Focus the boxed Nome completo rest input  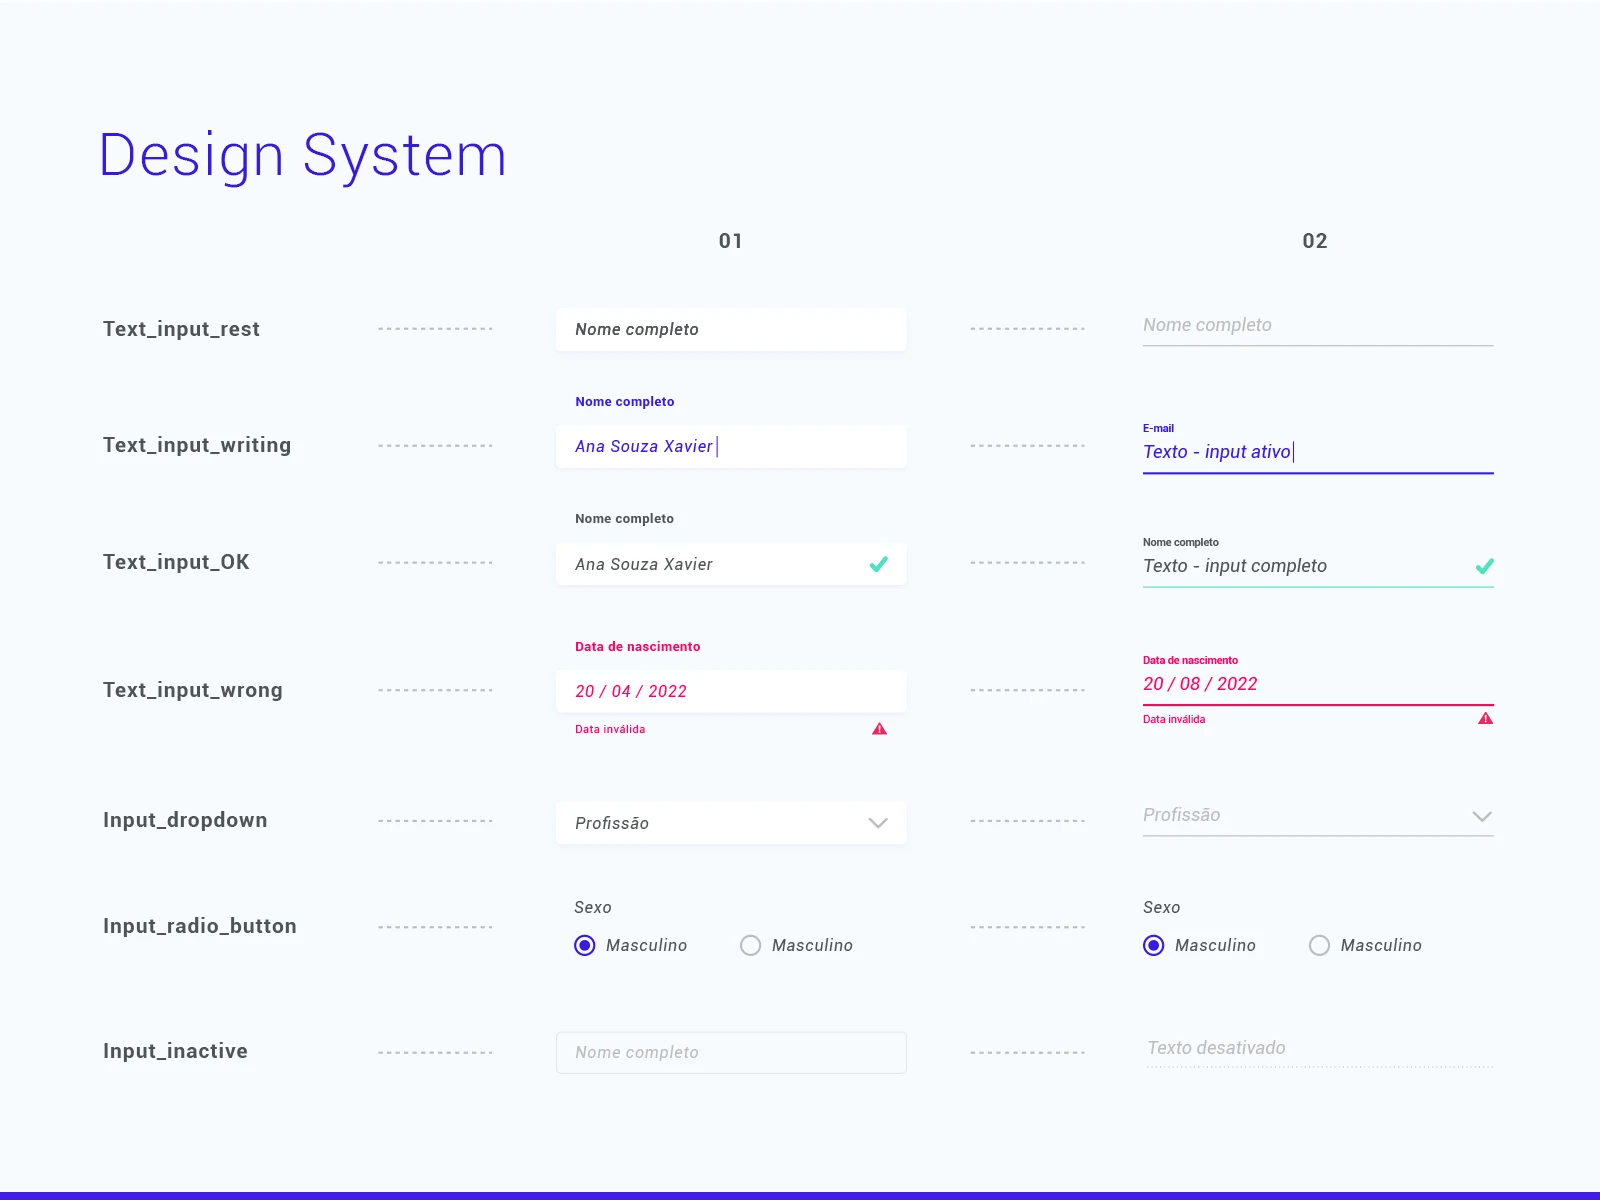[x=731, y=329]
